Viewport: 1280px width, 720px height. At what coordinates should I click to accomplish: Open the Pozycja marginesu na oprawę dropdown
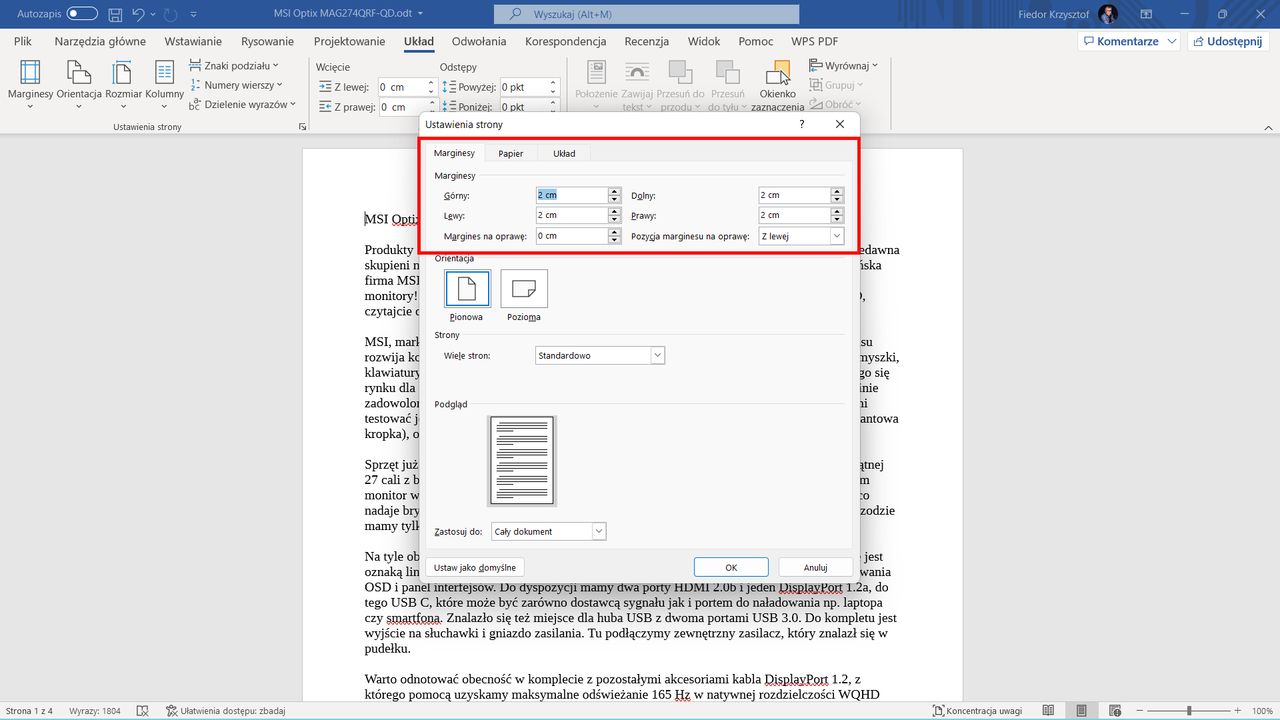[800, 235]
